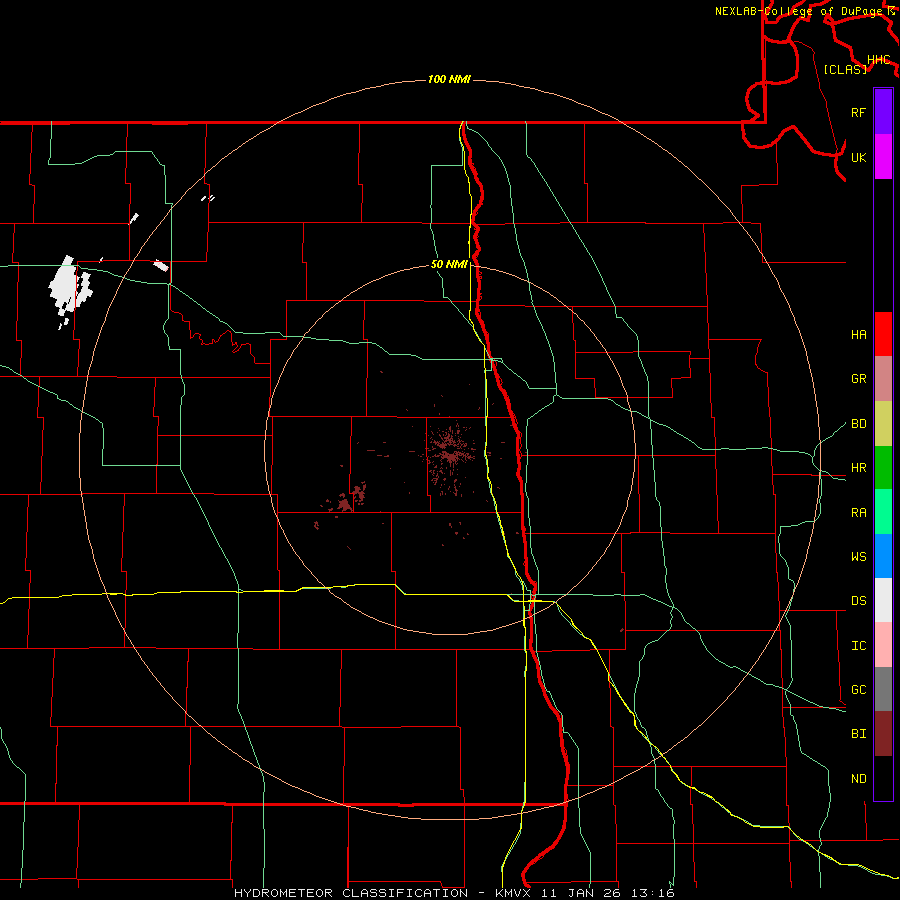The width and height of the screenshot is (900, 900).
Task: Click the "HA" legend label
Action: (x=859, y=334)
